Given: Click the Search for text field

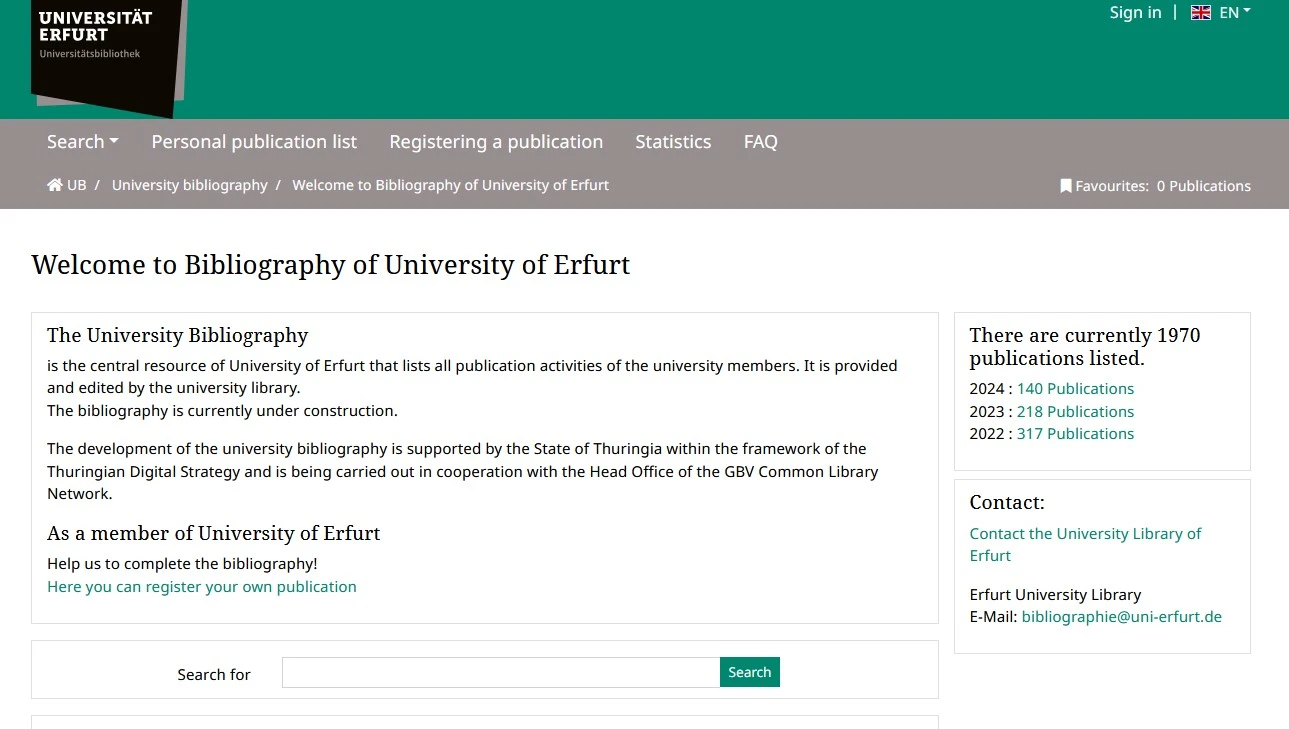Looking at the screenshot, I should pyautogui.click(x=500, y=673).
